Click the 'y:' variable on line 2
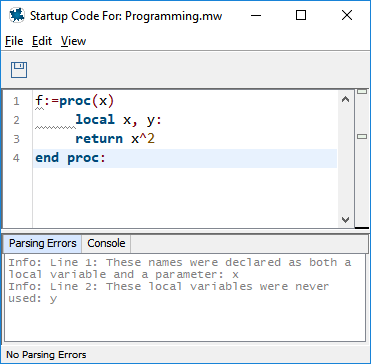The image size is (371, 364). [x=154, y=120]
